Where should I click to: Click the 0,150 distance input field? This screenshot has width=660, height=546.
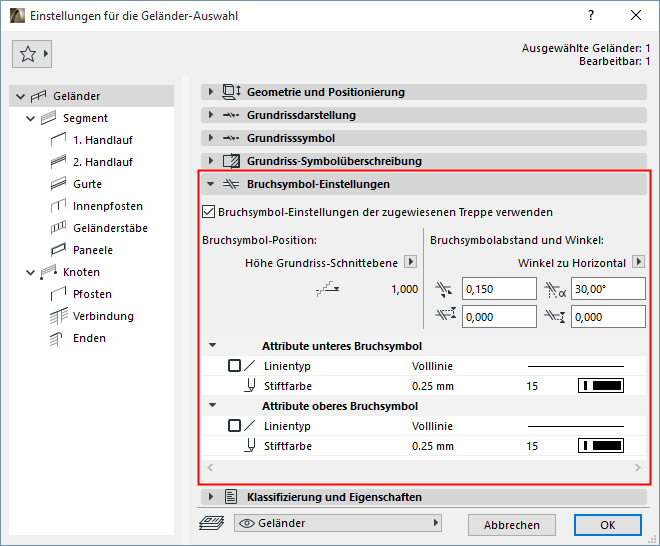pyautogui.click(x=499, y=289)
